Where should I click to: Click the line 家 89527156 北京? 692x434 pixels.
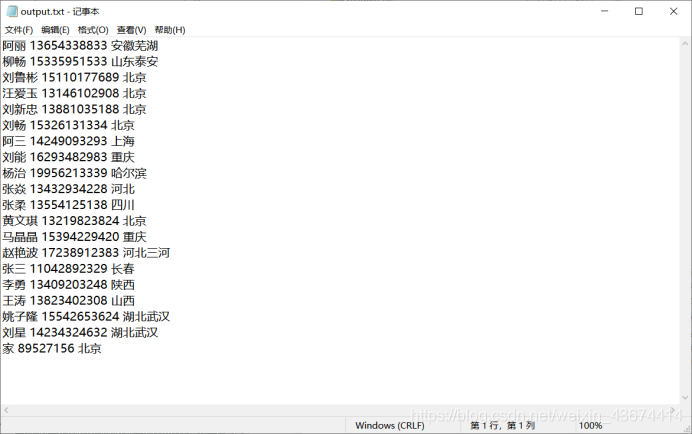tap(52, 348)
